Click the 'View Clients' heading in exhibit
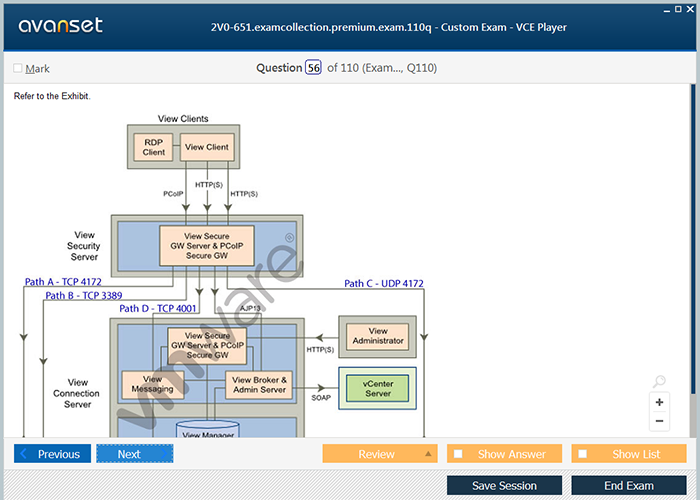Viewport: 700px width, 500px height. point(183,119)
